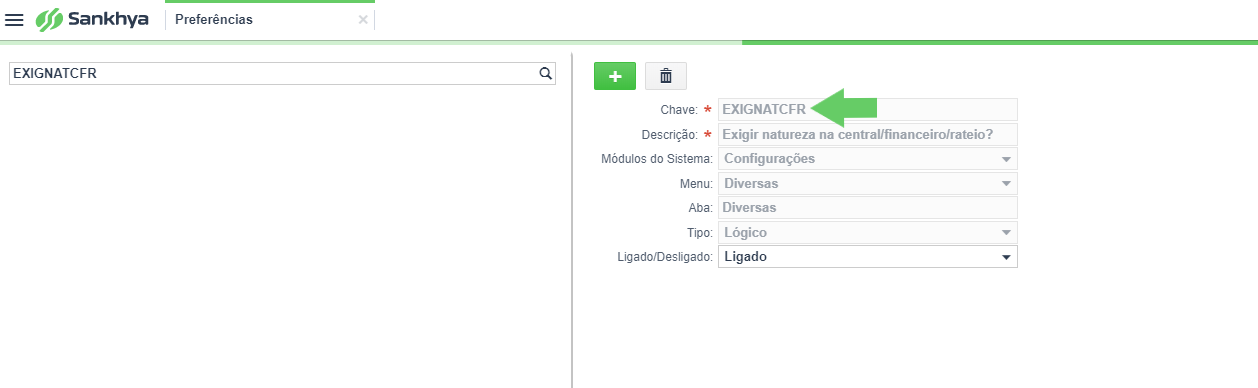Add a new preference with plus button
This screenshot has width=1258, height=388.
pyautogui.click(x=615, y=76)
